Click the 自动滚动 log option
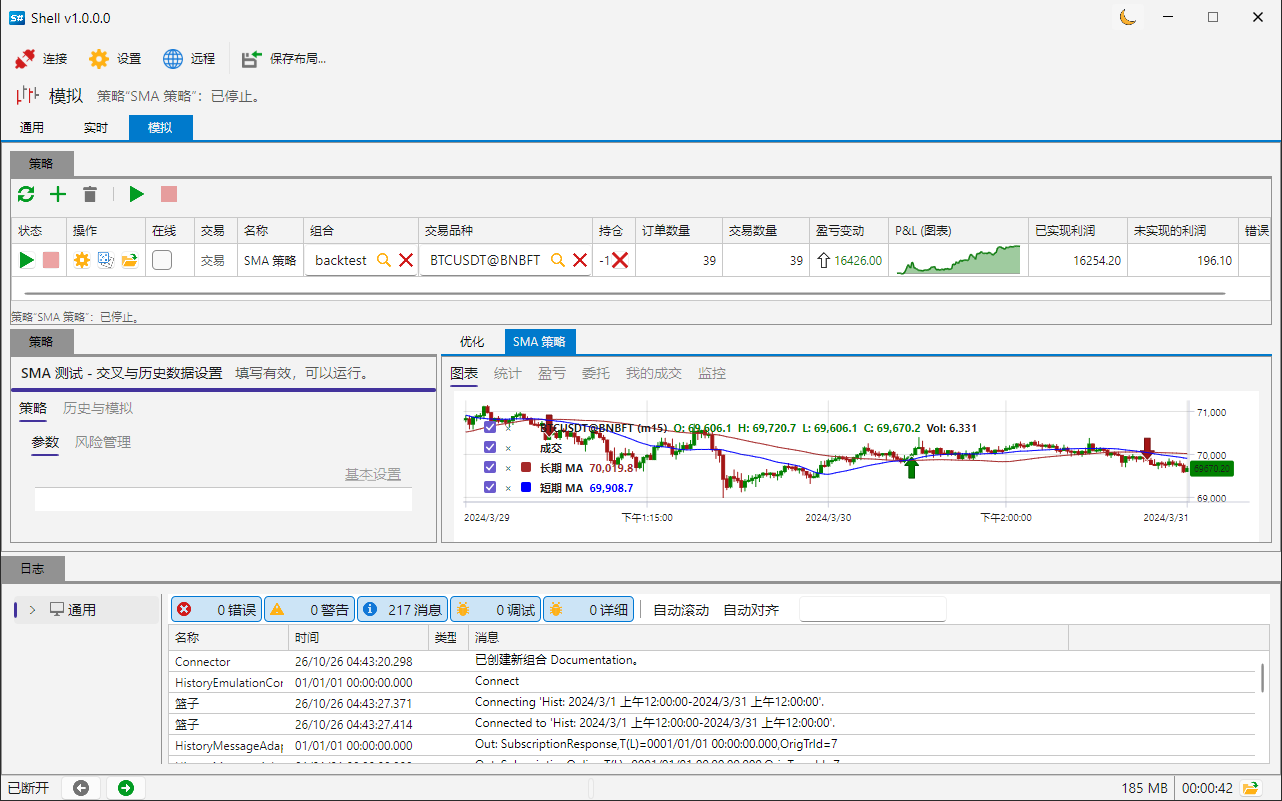 tap(681, 610)
